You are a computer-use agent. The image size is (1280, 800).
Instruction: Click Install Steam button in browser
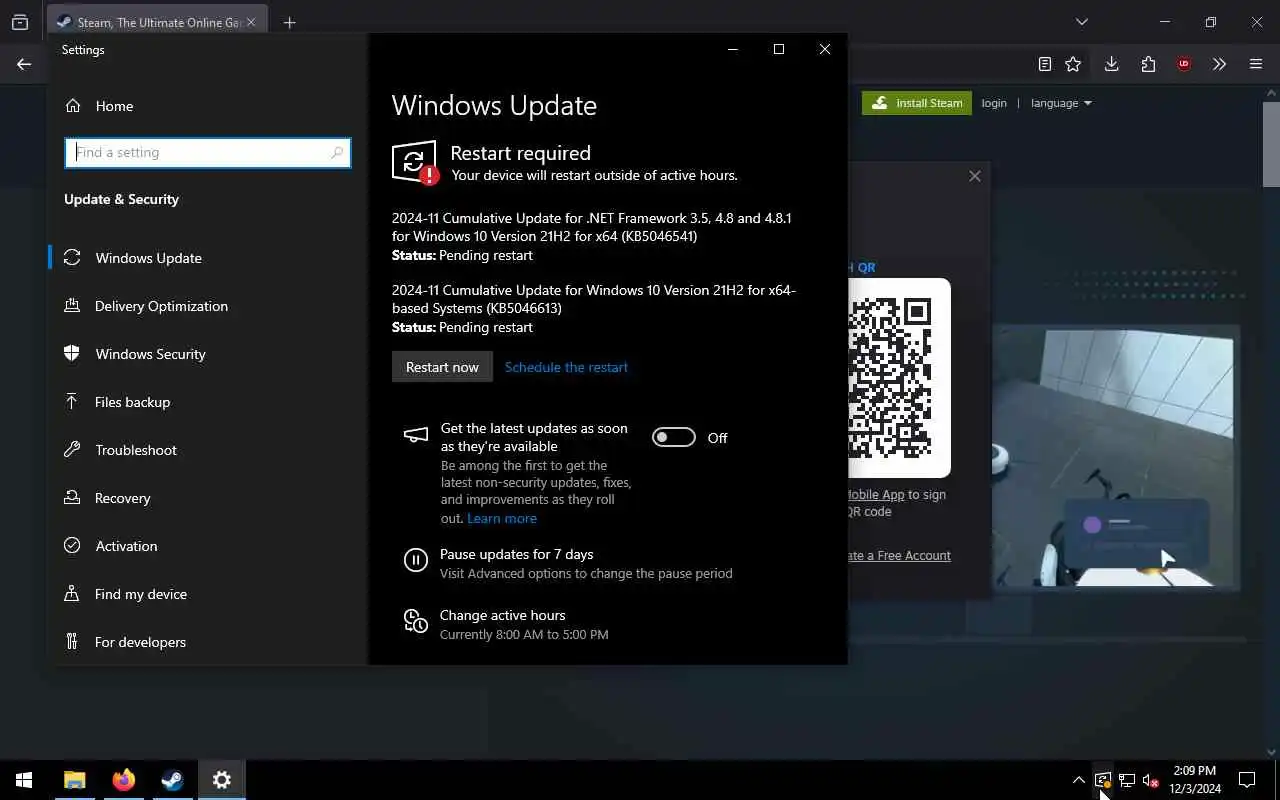pyautogui.click(x=917, y=103)
